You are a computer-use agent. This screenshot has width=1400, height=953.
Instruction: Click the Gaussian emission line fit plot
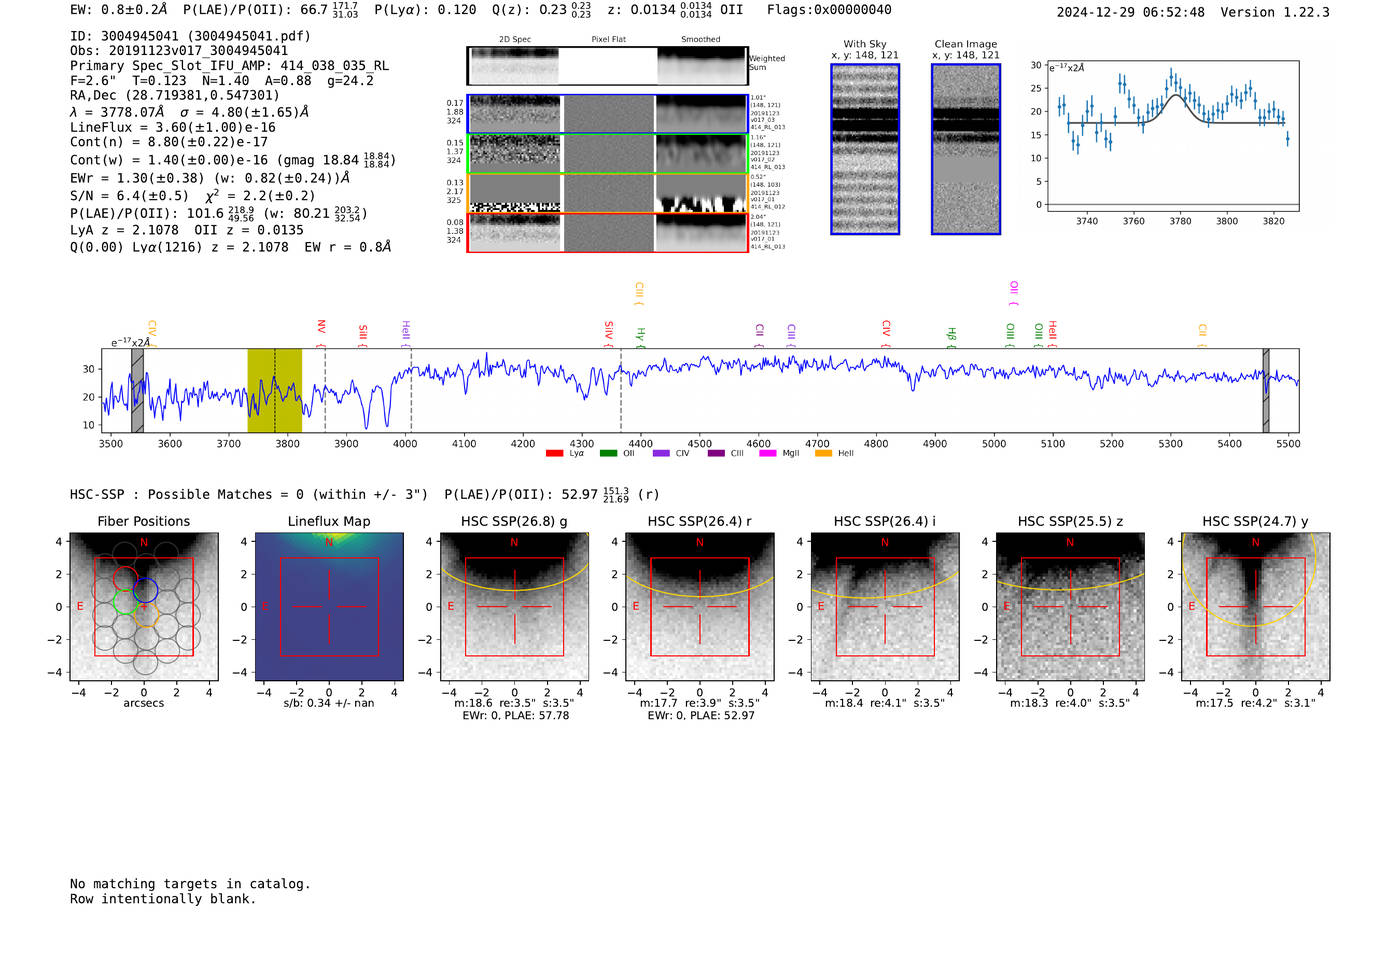[x=1172, y=136]
